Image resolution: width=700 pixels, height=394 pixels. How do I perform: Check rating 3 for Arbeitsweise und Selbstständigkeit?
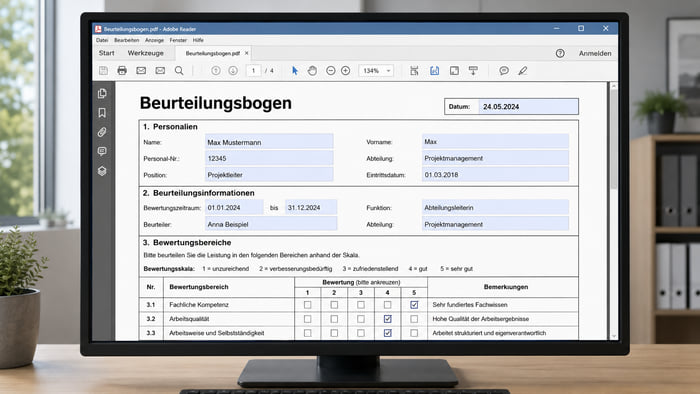click(361, 333)
